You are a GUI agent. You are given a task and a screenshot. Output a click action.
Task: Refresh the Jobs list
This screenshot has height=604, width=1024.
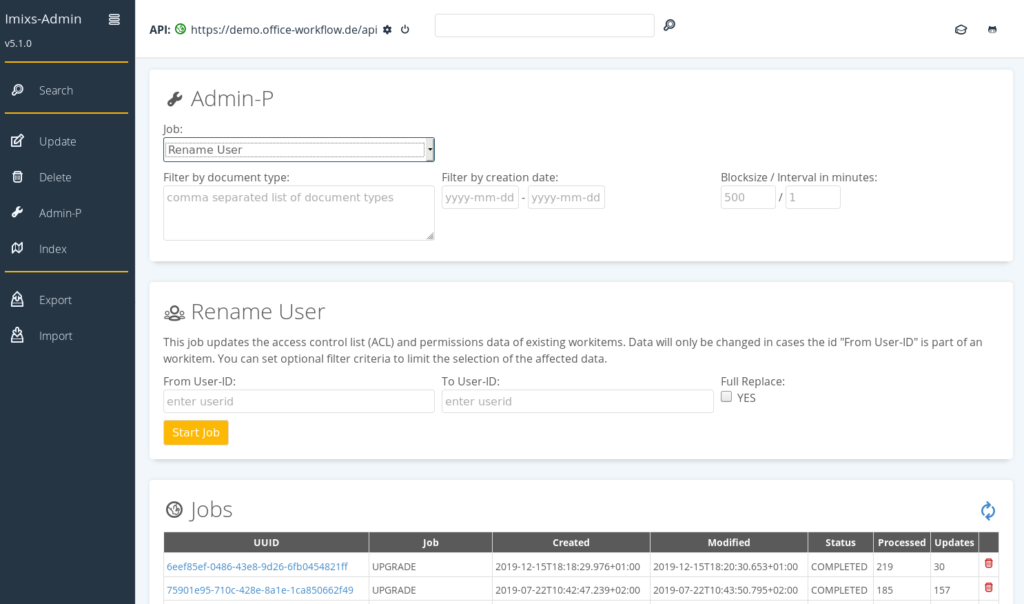pos(988,511)
